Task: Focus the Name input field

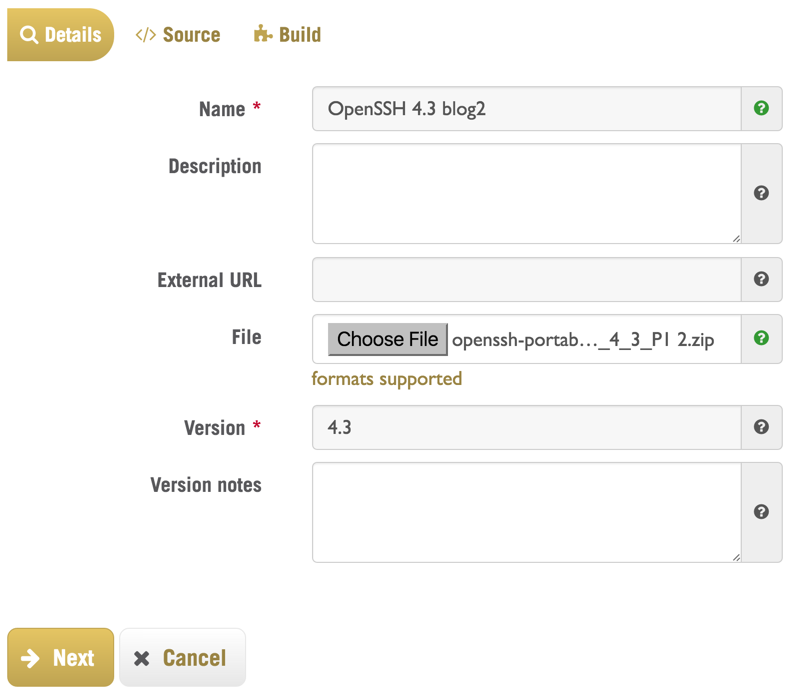Action: 527,109
